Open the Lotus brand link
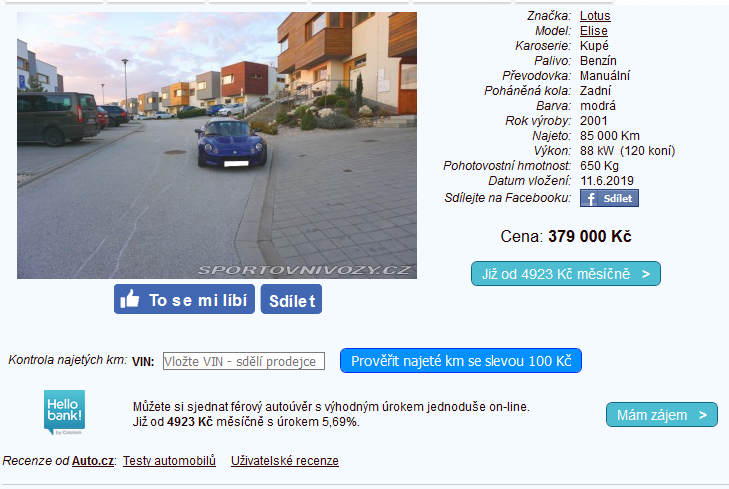The width and height of the screenshot is (729, 489). pyautogui.click(x=595, y=16)
